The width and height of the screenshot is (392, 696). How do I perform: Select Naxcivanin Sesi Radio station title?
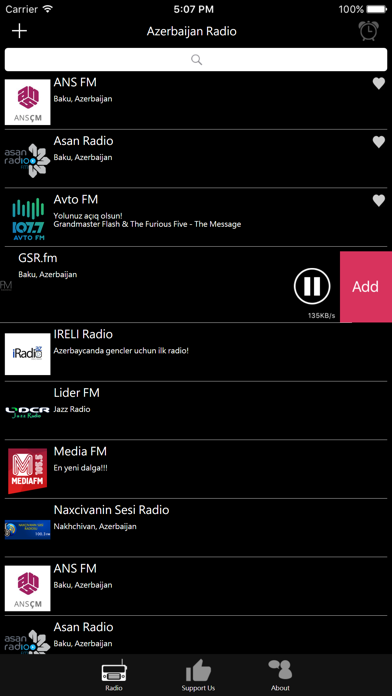pos(111,510)
